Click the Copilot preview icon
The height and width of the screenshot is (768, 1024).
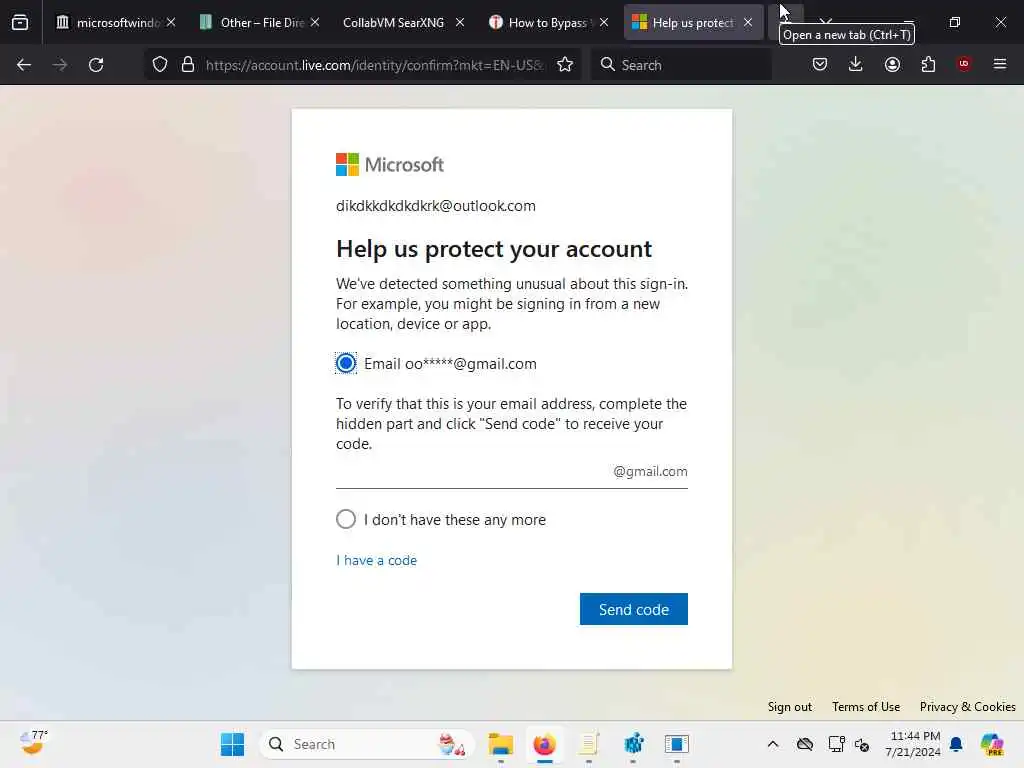[x=992, y=744]
